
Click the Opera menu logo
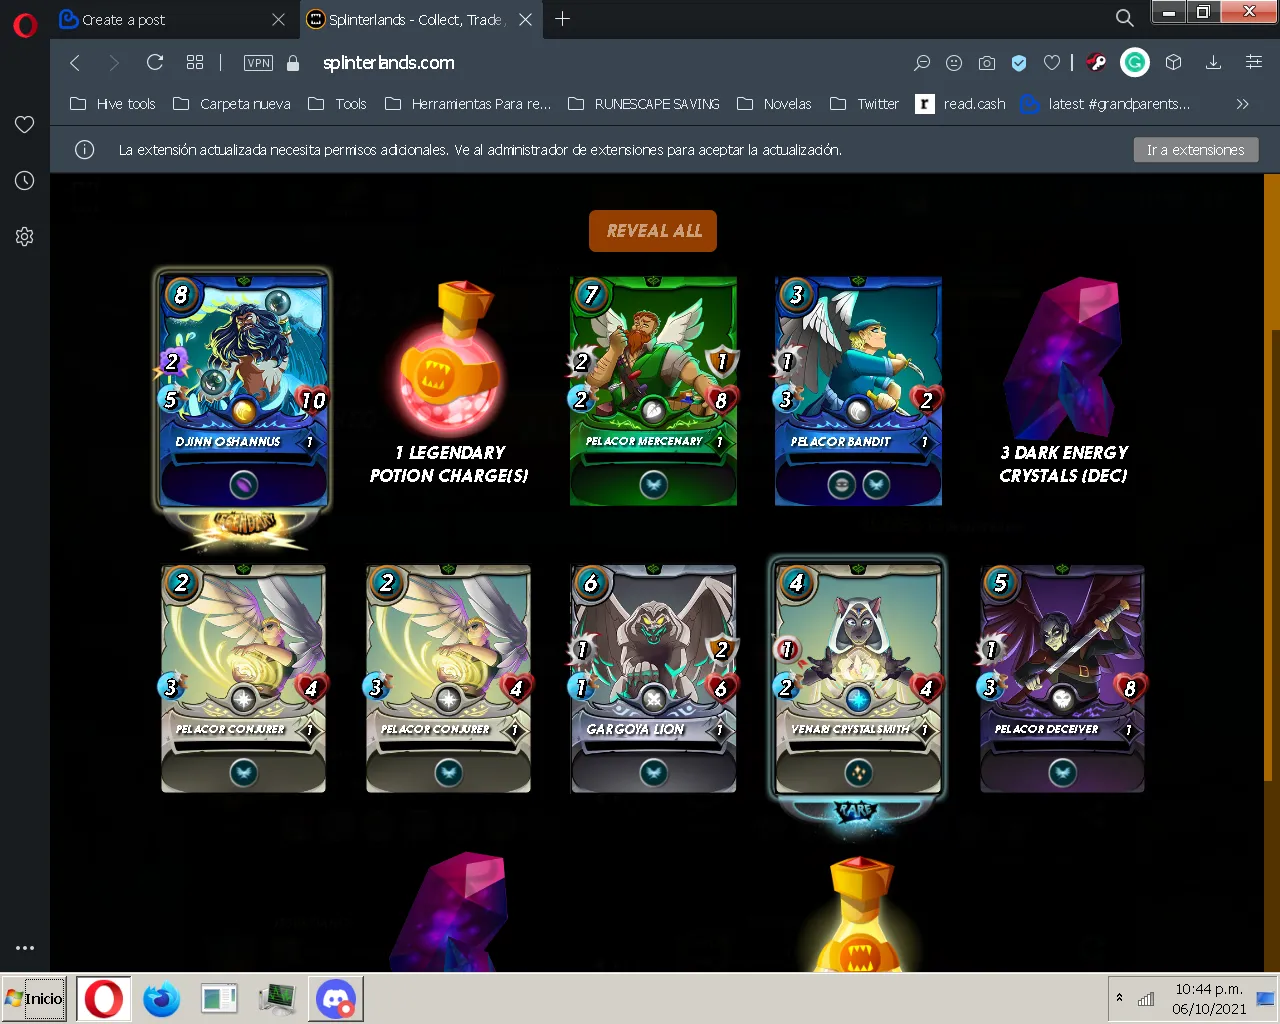point(25,23)
